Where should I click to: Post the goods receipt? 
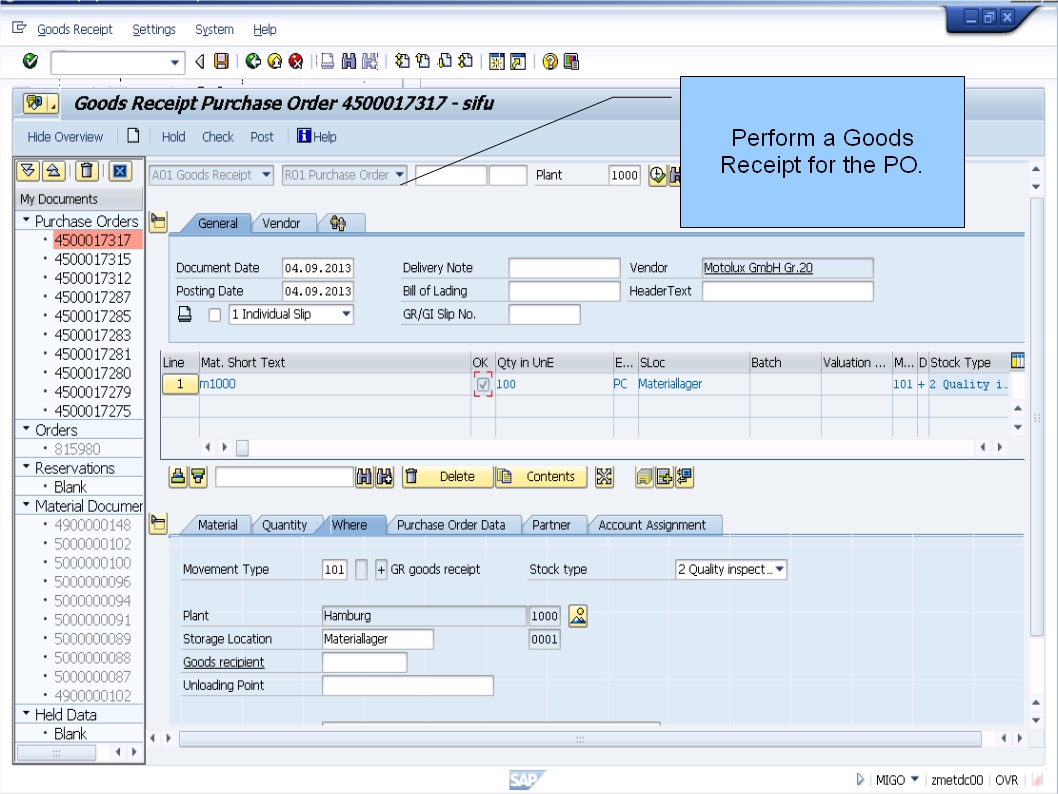[x=262, y=136]
